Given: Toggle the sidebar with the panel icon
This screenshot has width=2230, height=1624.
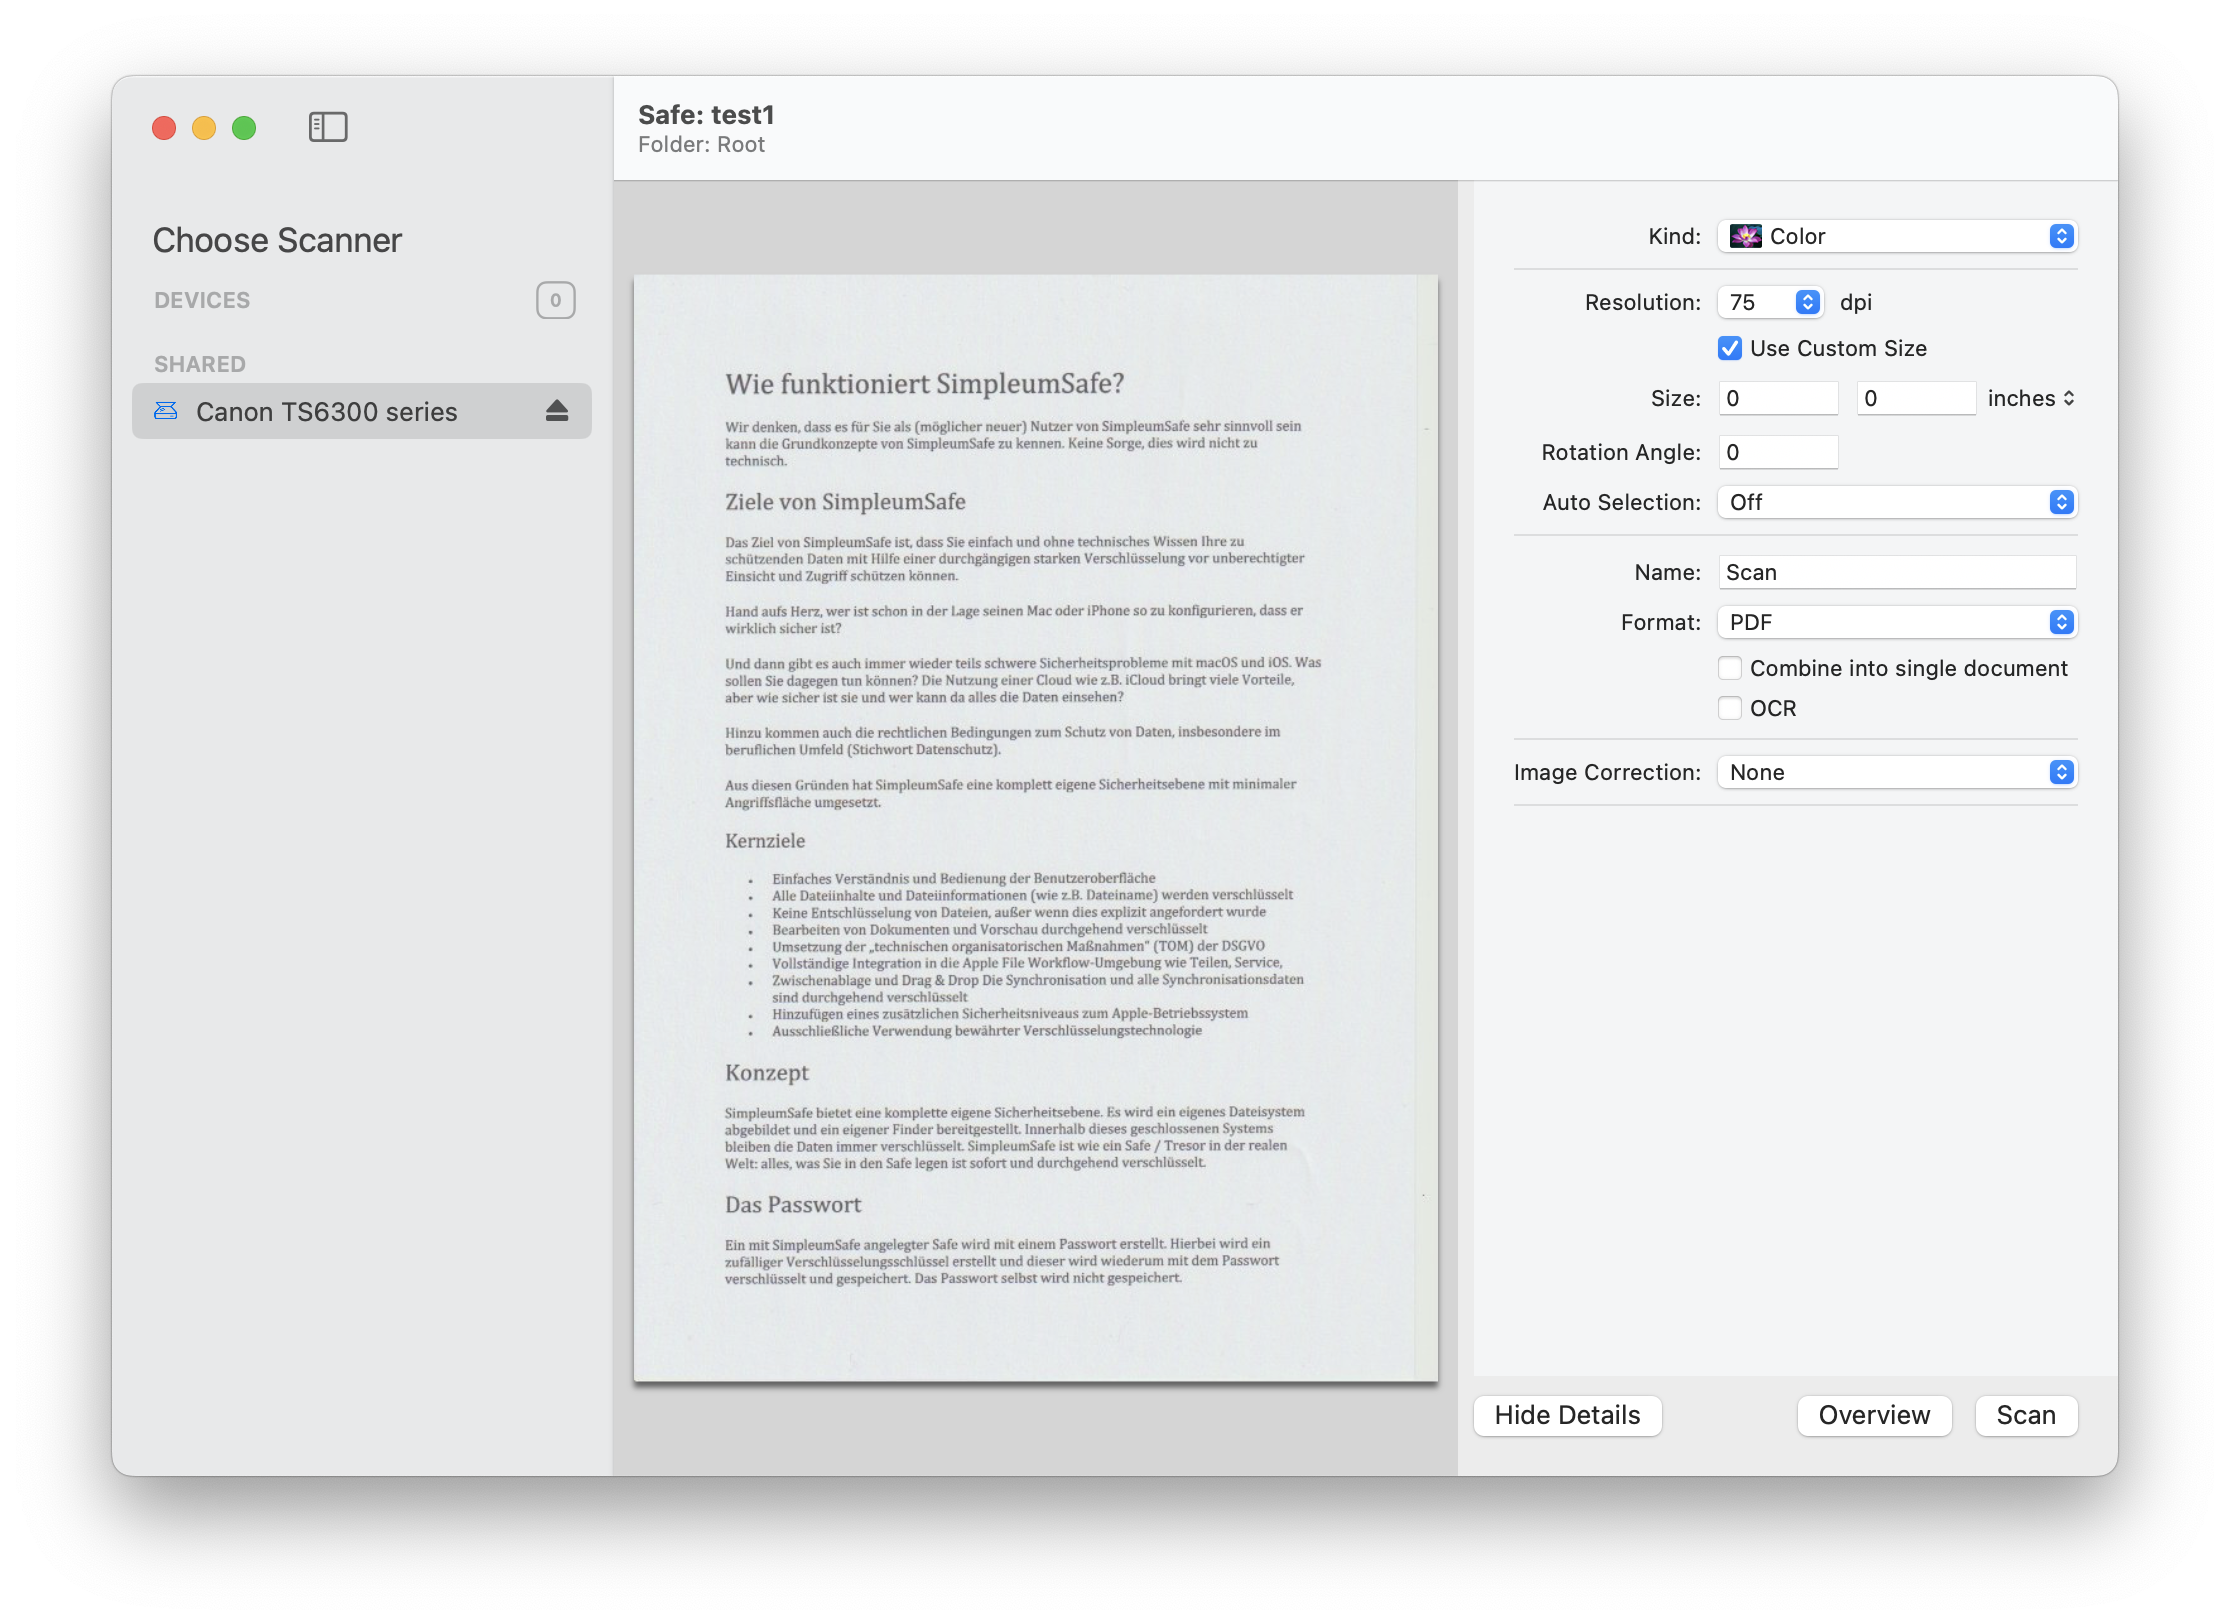Looking at the screenshot, I should tap(328, 127).
